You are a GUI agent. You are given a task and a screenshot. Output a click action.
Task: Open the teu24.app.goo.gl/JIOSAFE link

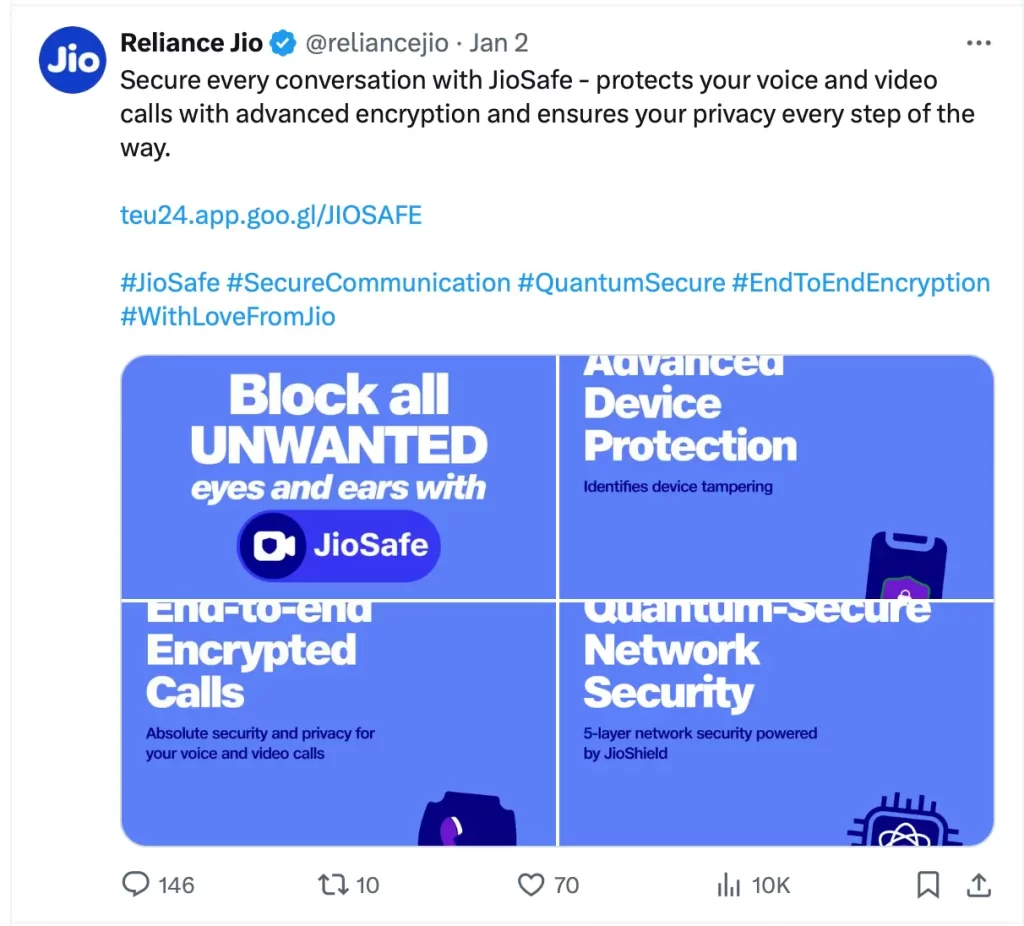tap(270, 214)
